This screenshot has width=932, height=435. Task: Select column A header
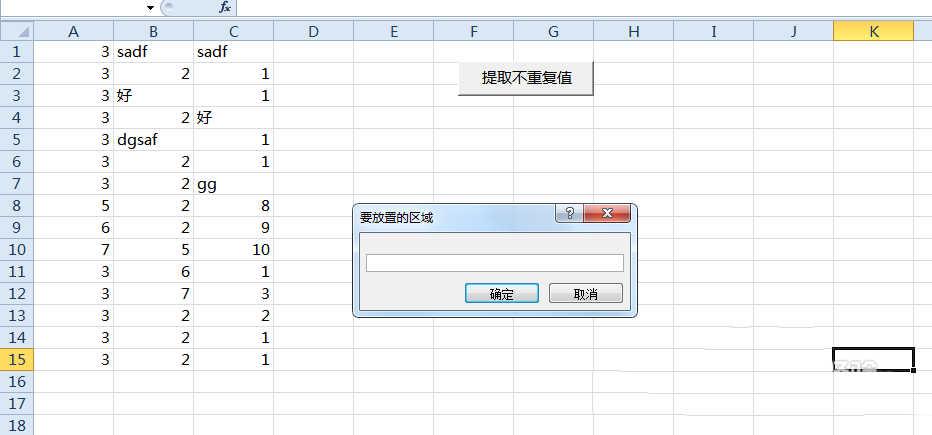[x=73, y=31]
